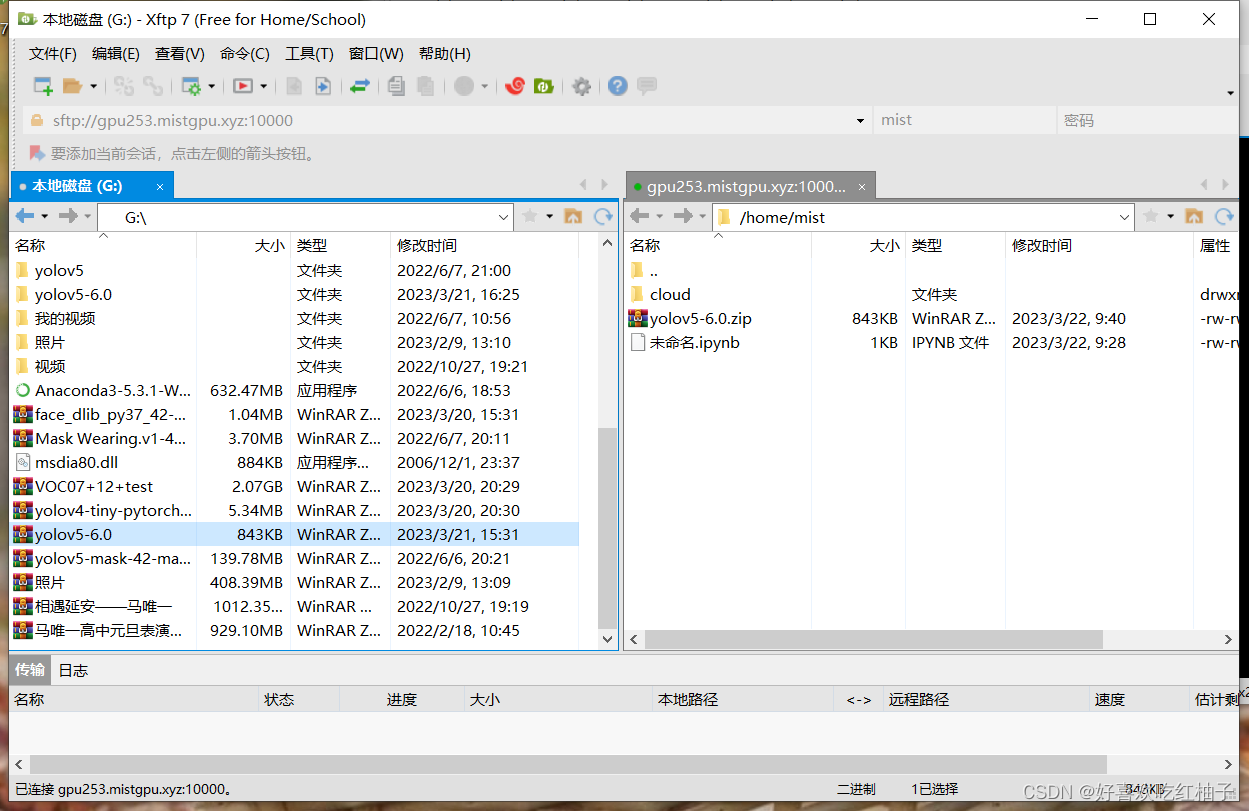Click the add-session flag arrow icon
The height and width of the screenshot is (811, 1249).
[37, 153]
